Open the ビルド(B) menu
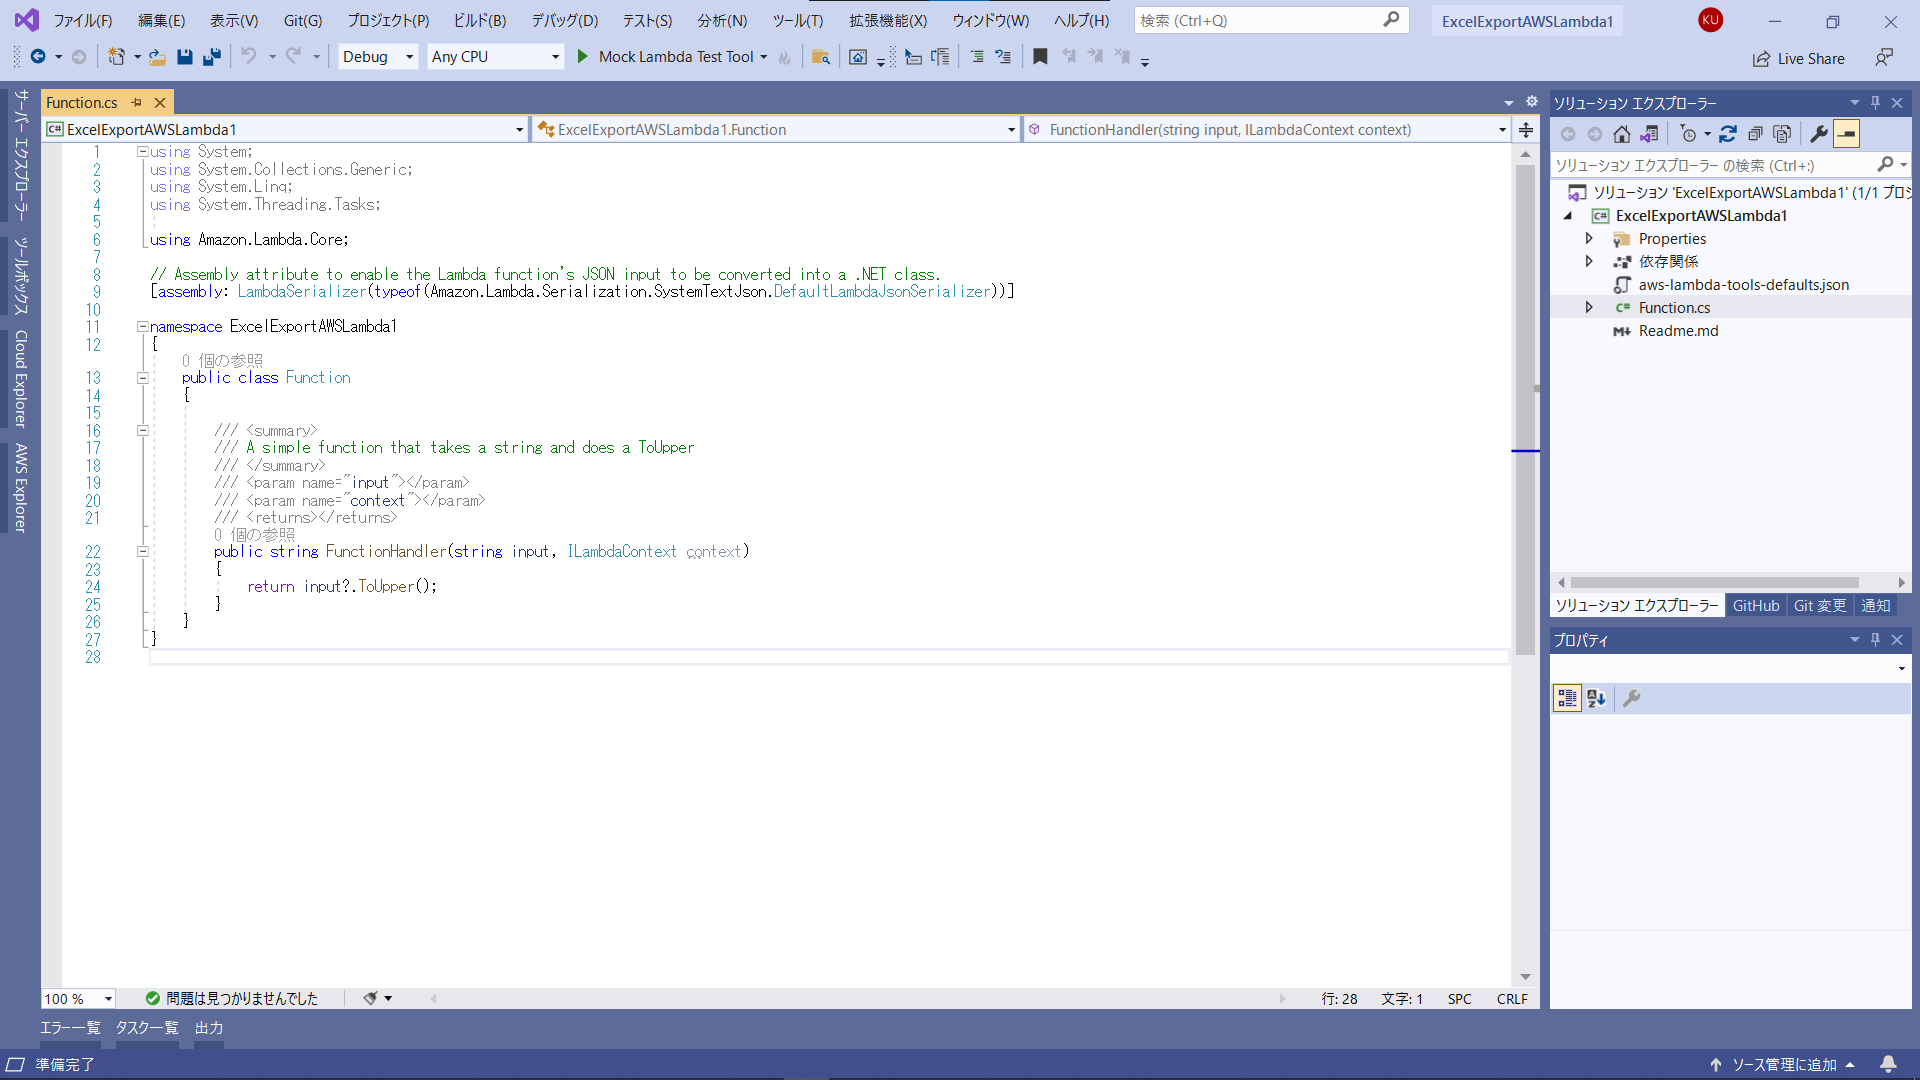The width and height of the screenshot is (1920, 1080). [479, 20]
